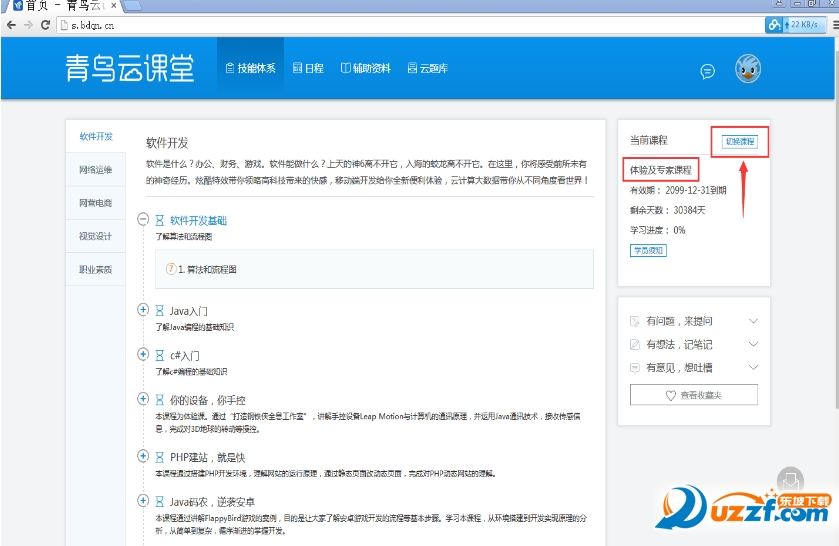The width and height of the screenshot is (839, 546).
Task: Select the 网营电商 sidebar category
Action: tap(96, 203)
